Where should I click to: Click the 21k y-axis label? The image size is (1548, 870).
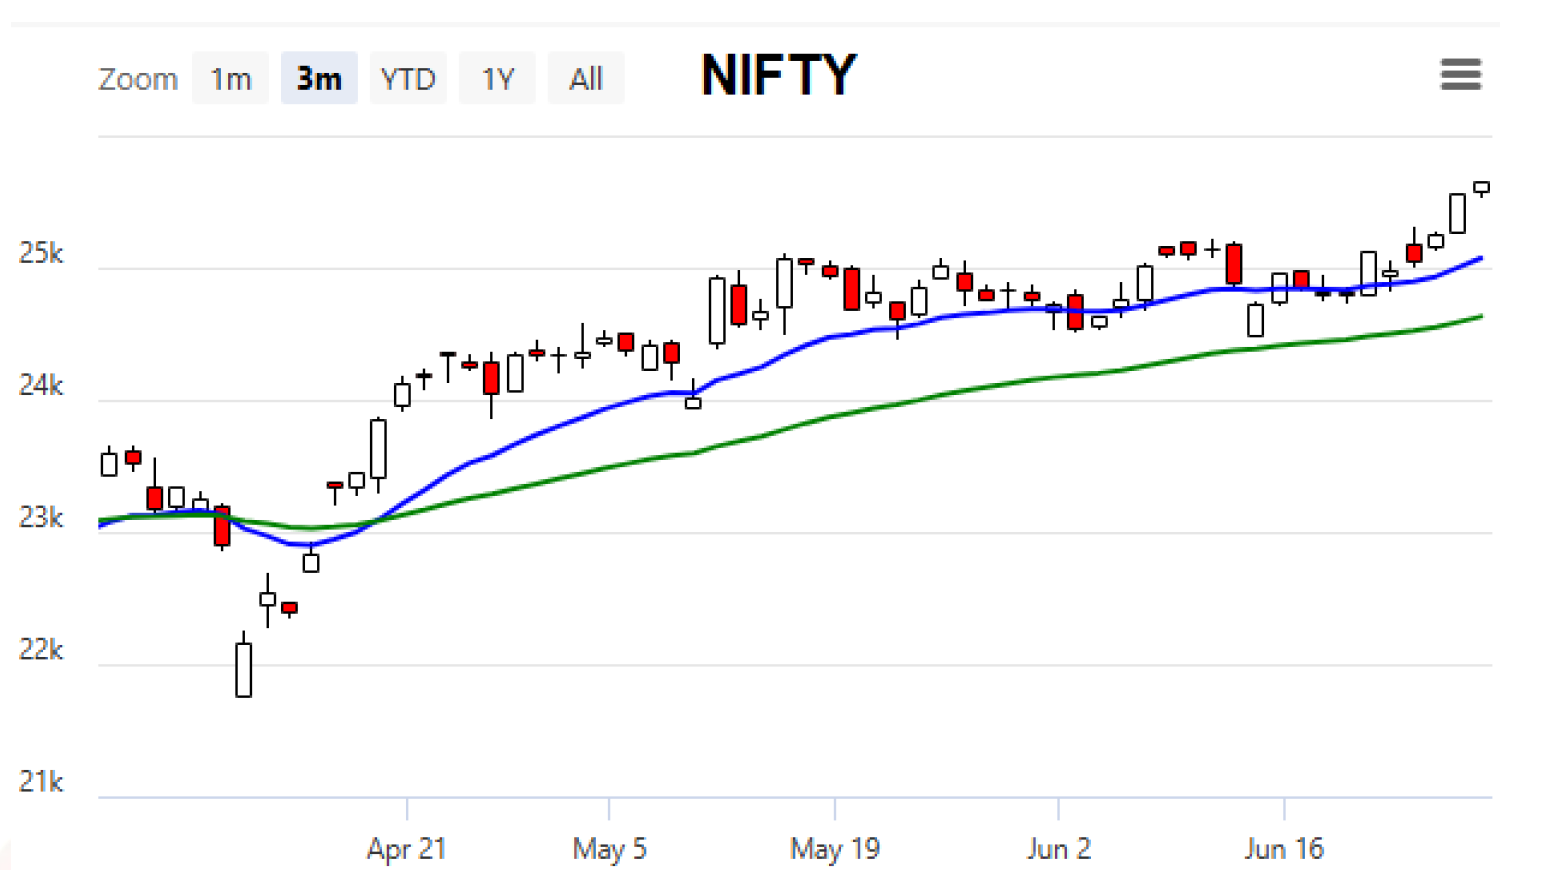click(x=41, y=782)
